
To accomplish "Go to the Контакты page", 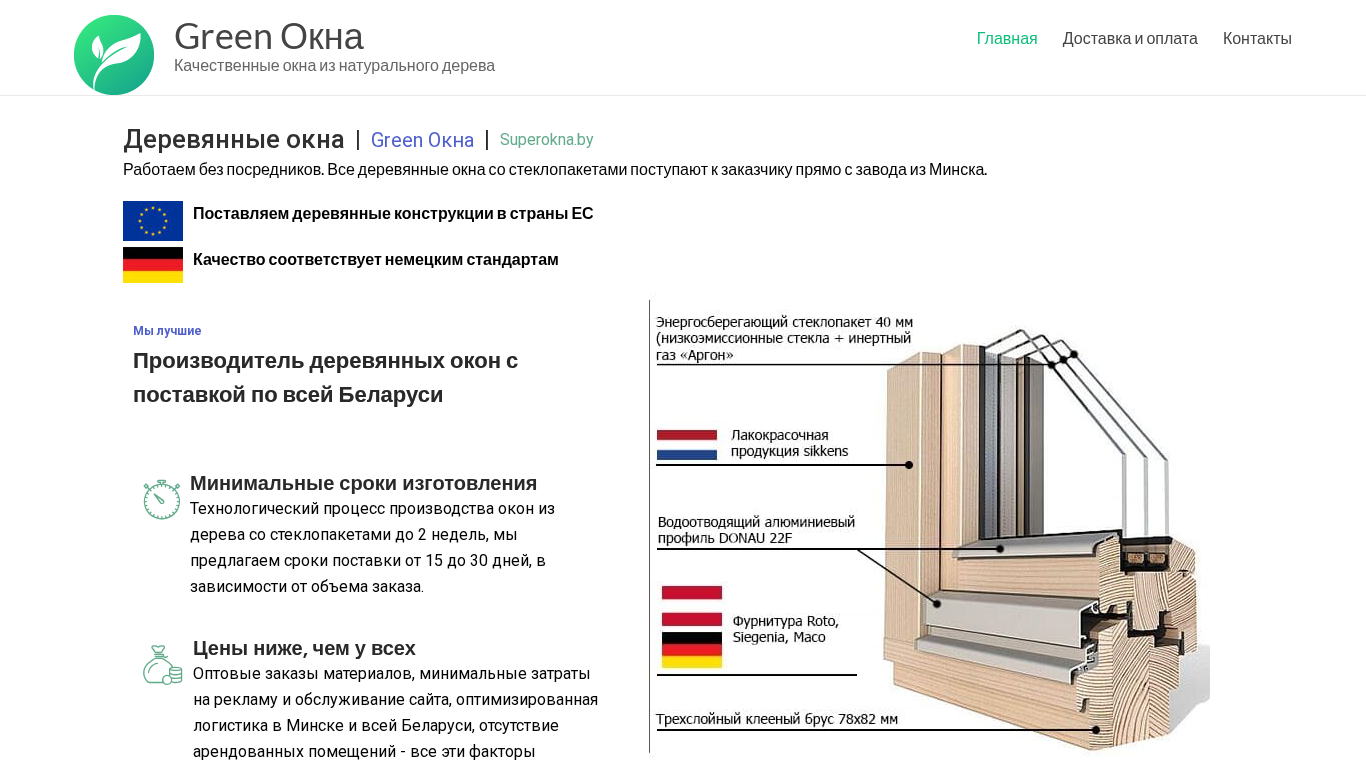I will coord(1257,39).
